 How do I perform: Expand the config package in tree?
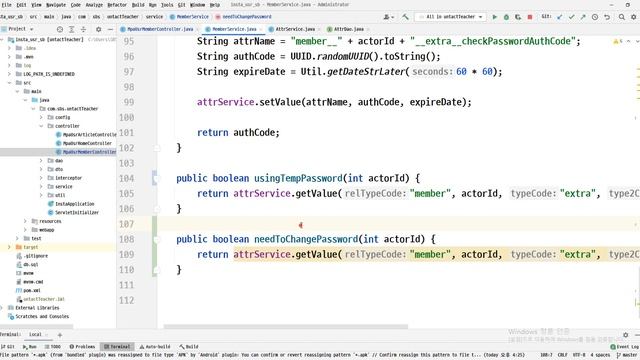tap(41, 118)
